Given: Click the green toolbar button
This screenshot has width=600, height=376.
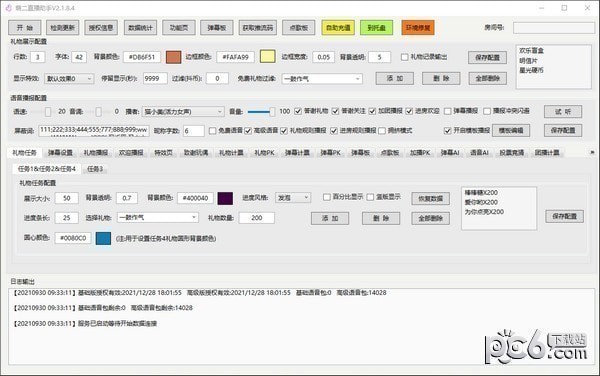Looking at the screenshot, I should tap(377, 28).
